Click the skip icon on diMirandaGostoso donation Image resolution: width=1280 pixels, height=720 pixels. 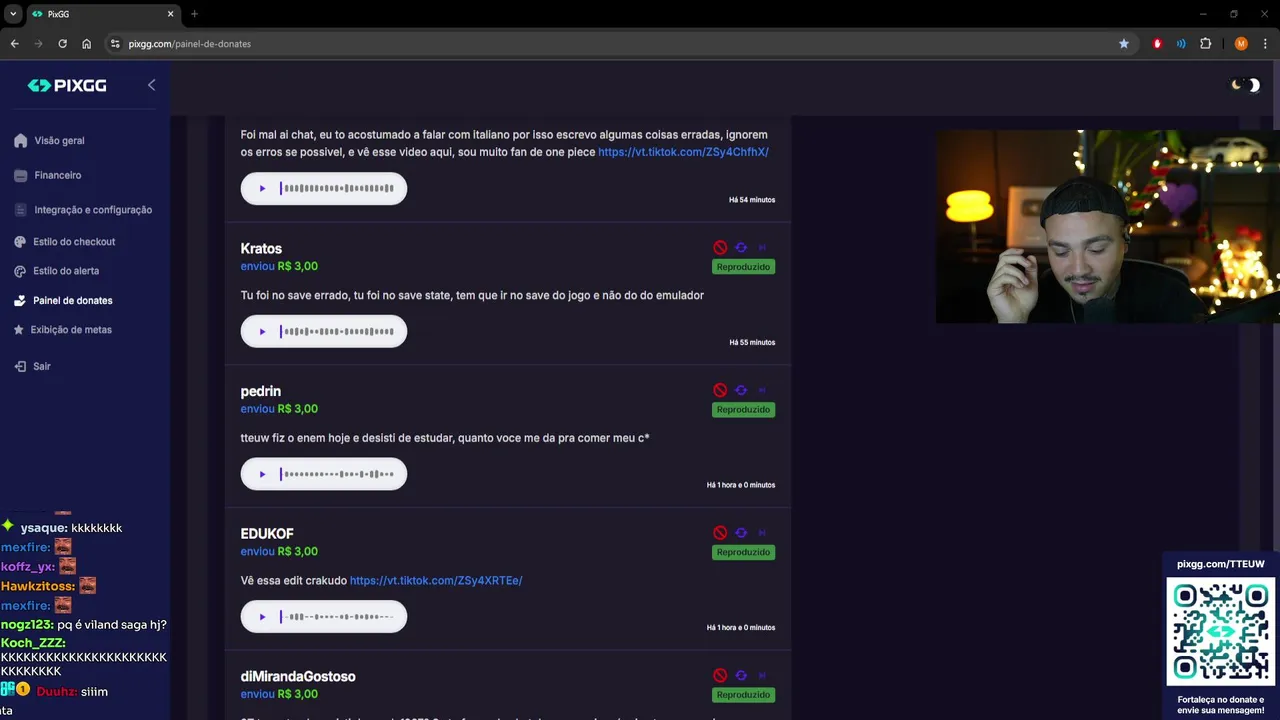pos(762,676)
